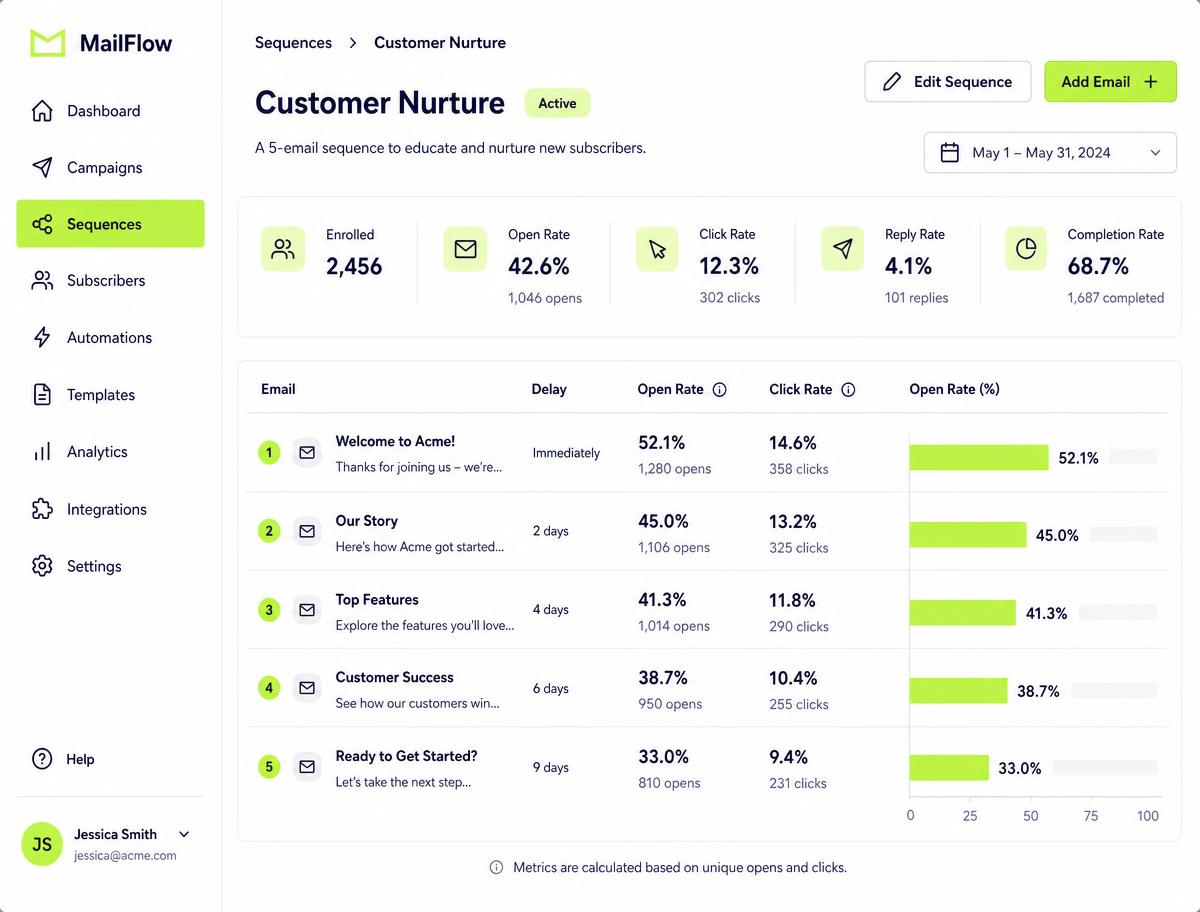1200x912 pixels.
Task: Open the Dashboard menu item
Action: [110, 111]
